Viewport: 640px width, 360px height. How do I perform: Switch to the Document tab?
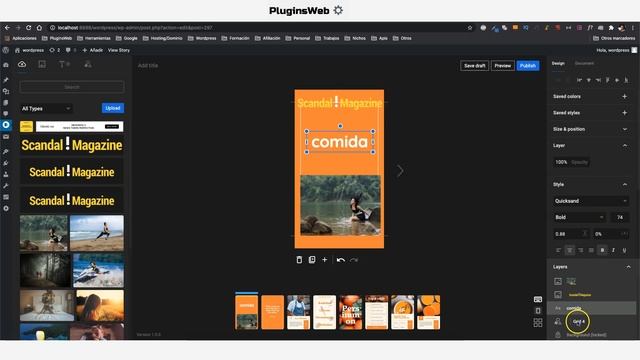pyautogui.click(x=584, y=64)
